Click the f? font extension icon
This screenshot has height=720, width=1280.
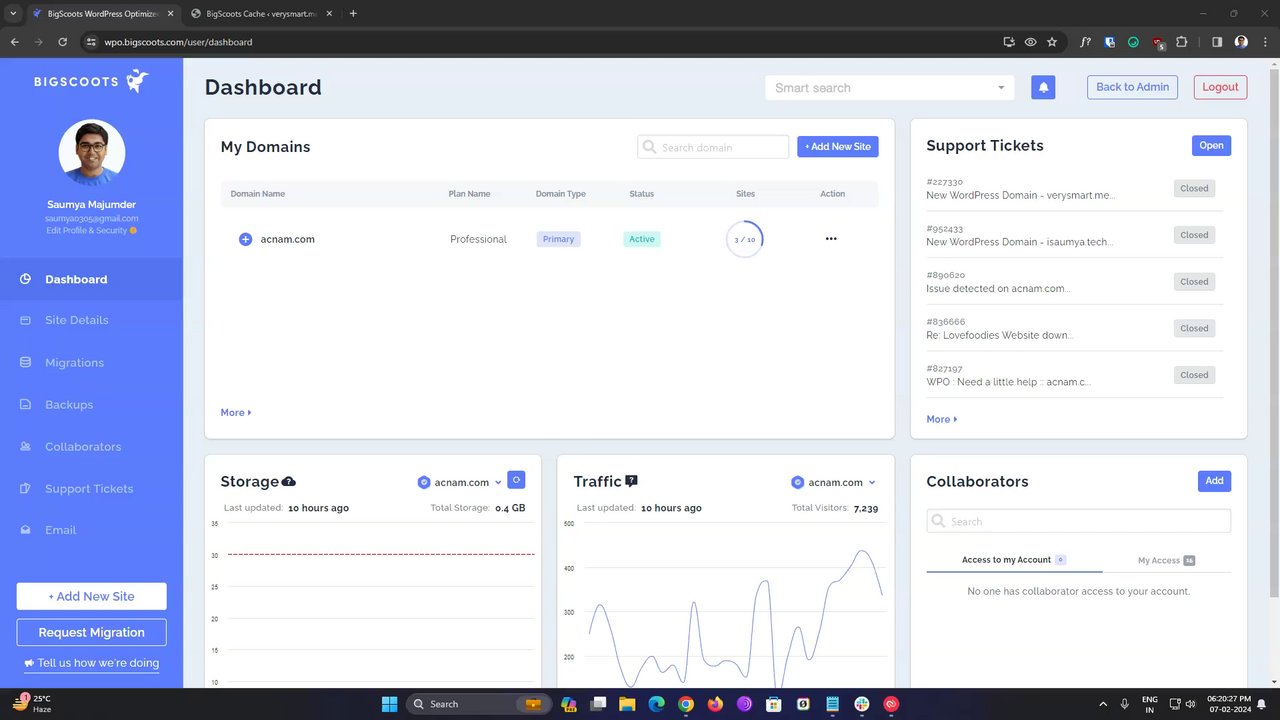tap(1085, 42)
